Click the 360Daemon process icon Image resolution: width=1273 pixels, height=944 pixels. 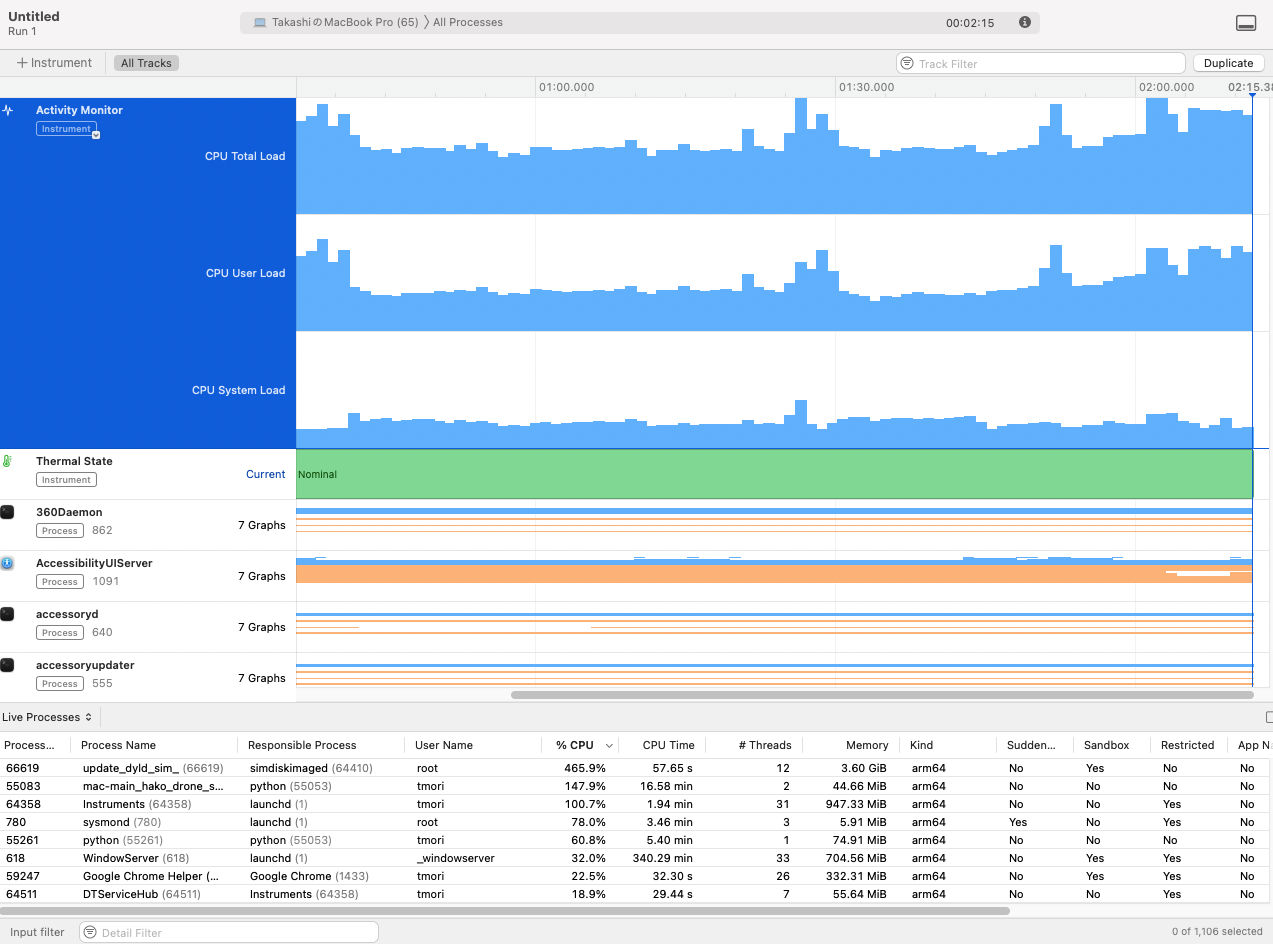(x=8, y=513)
